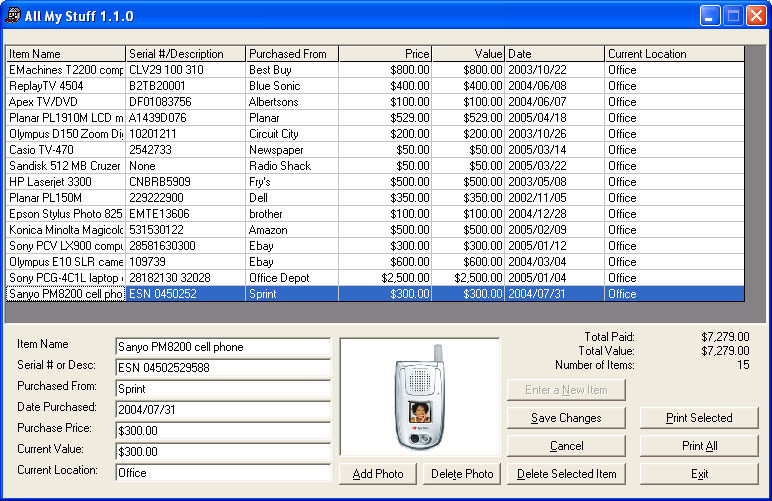The height and width of the screenshot is (501, 772).
Task: Sort by the Price column header
Action: (386, 54)
